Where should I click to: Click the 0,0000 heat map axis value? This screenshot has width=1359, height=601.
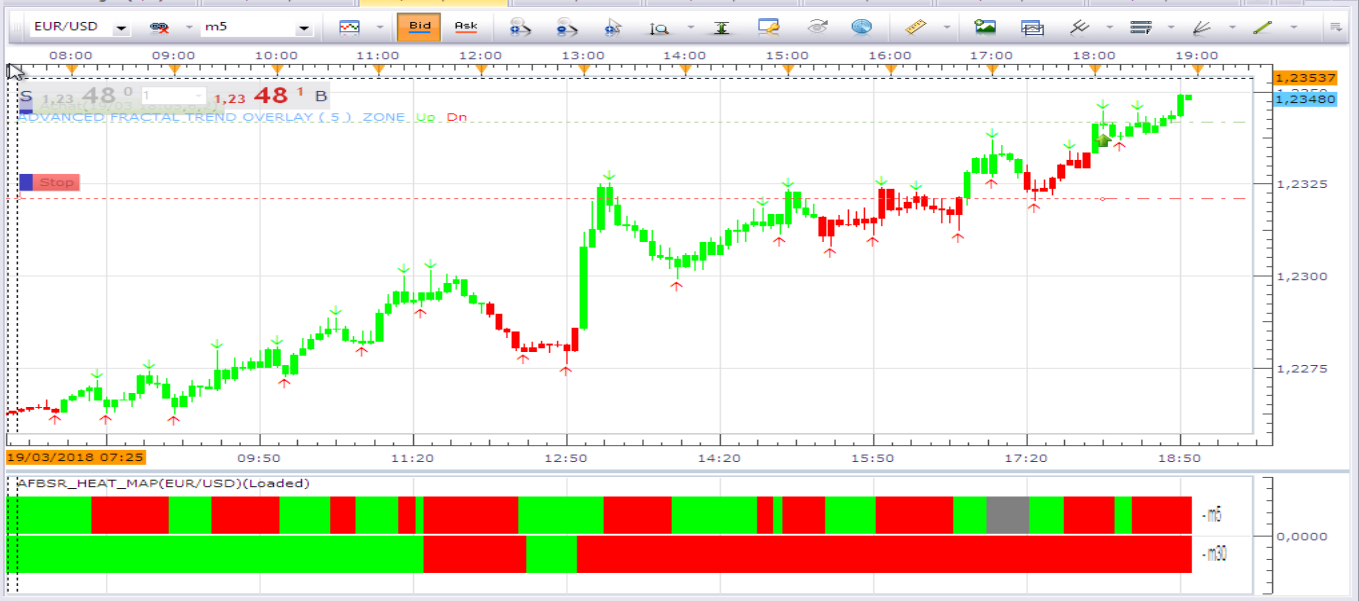pos(1301,536)
